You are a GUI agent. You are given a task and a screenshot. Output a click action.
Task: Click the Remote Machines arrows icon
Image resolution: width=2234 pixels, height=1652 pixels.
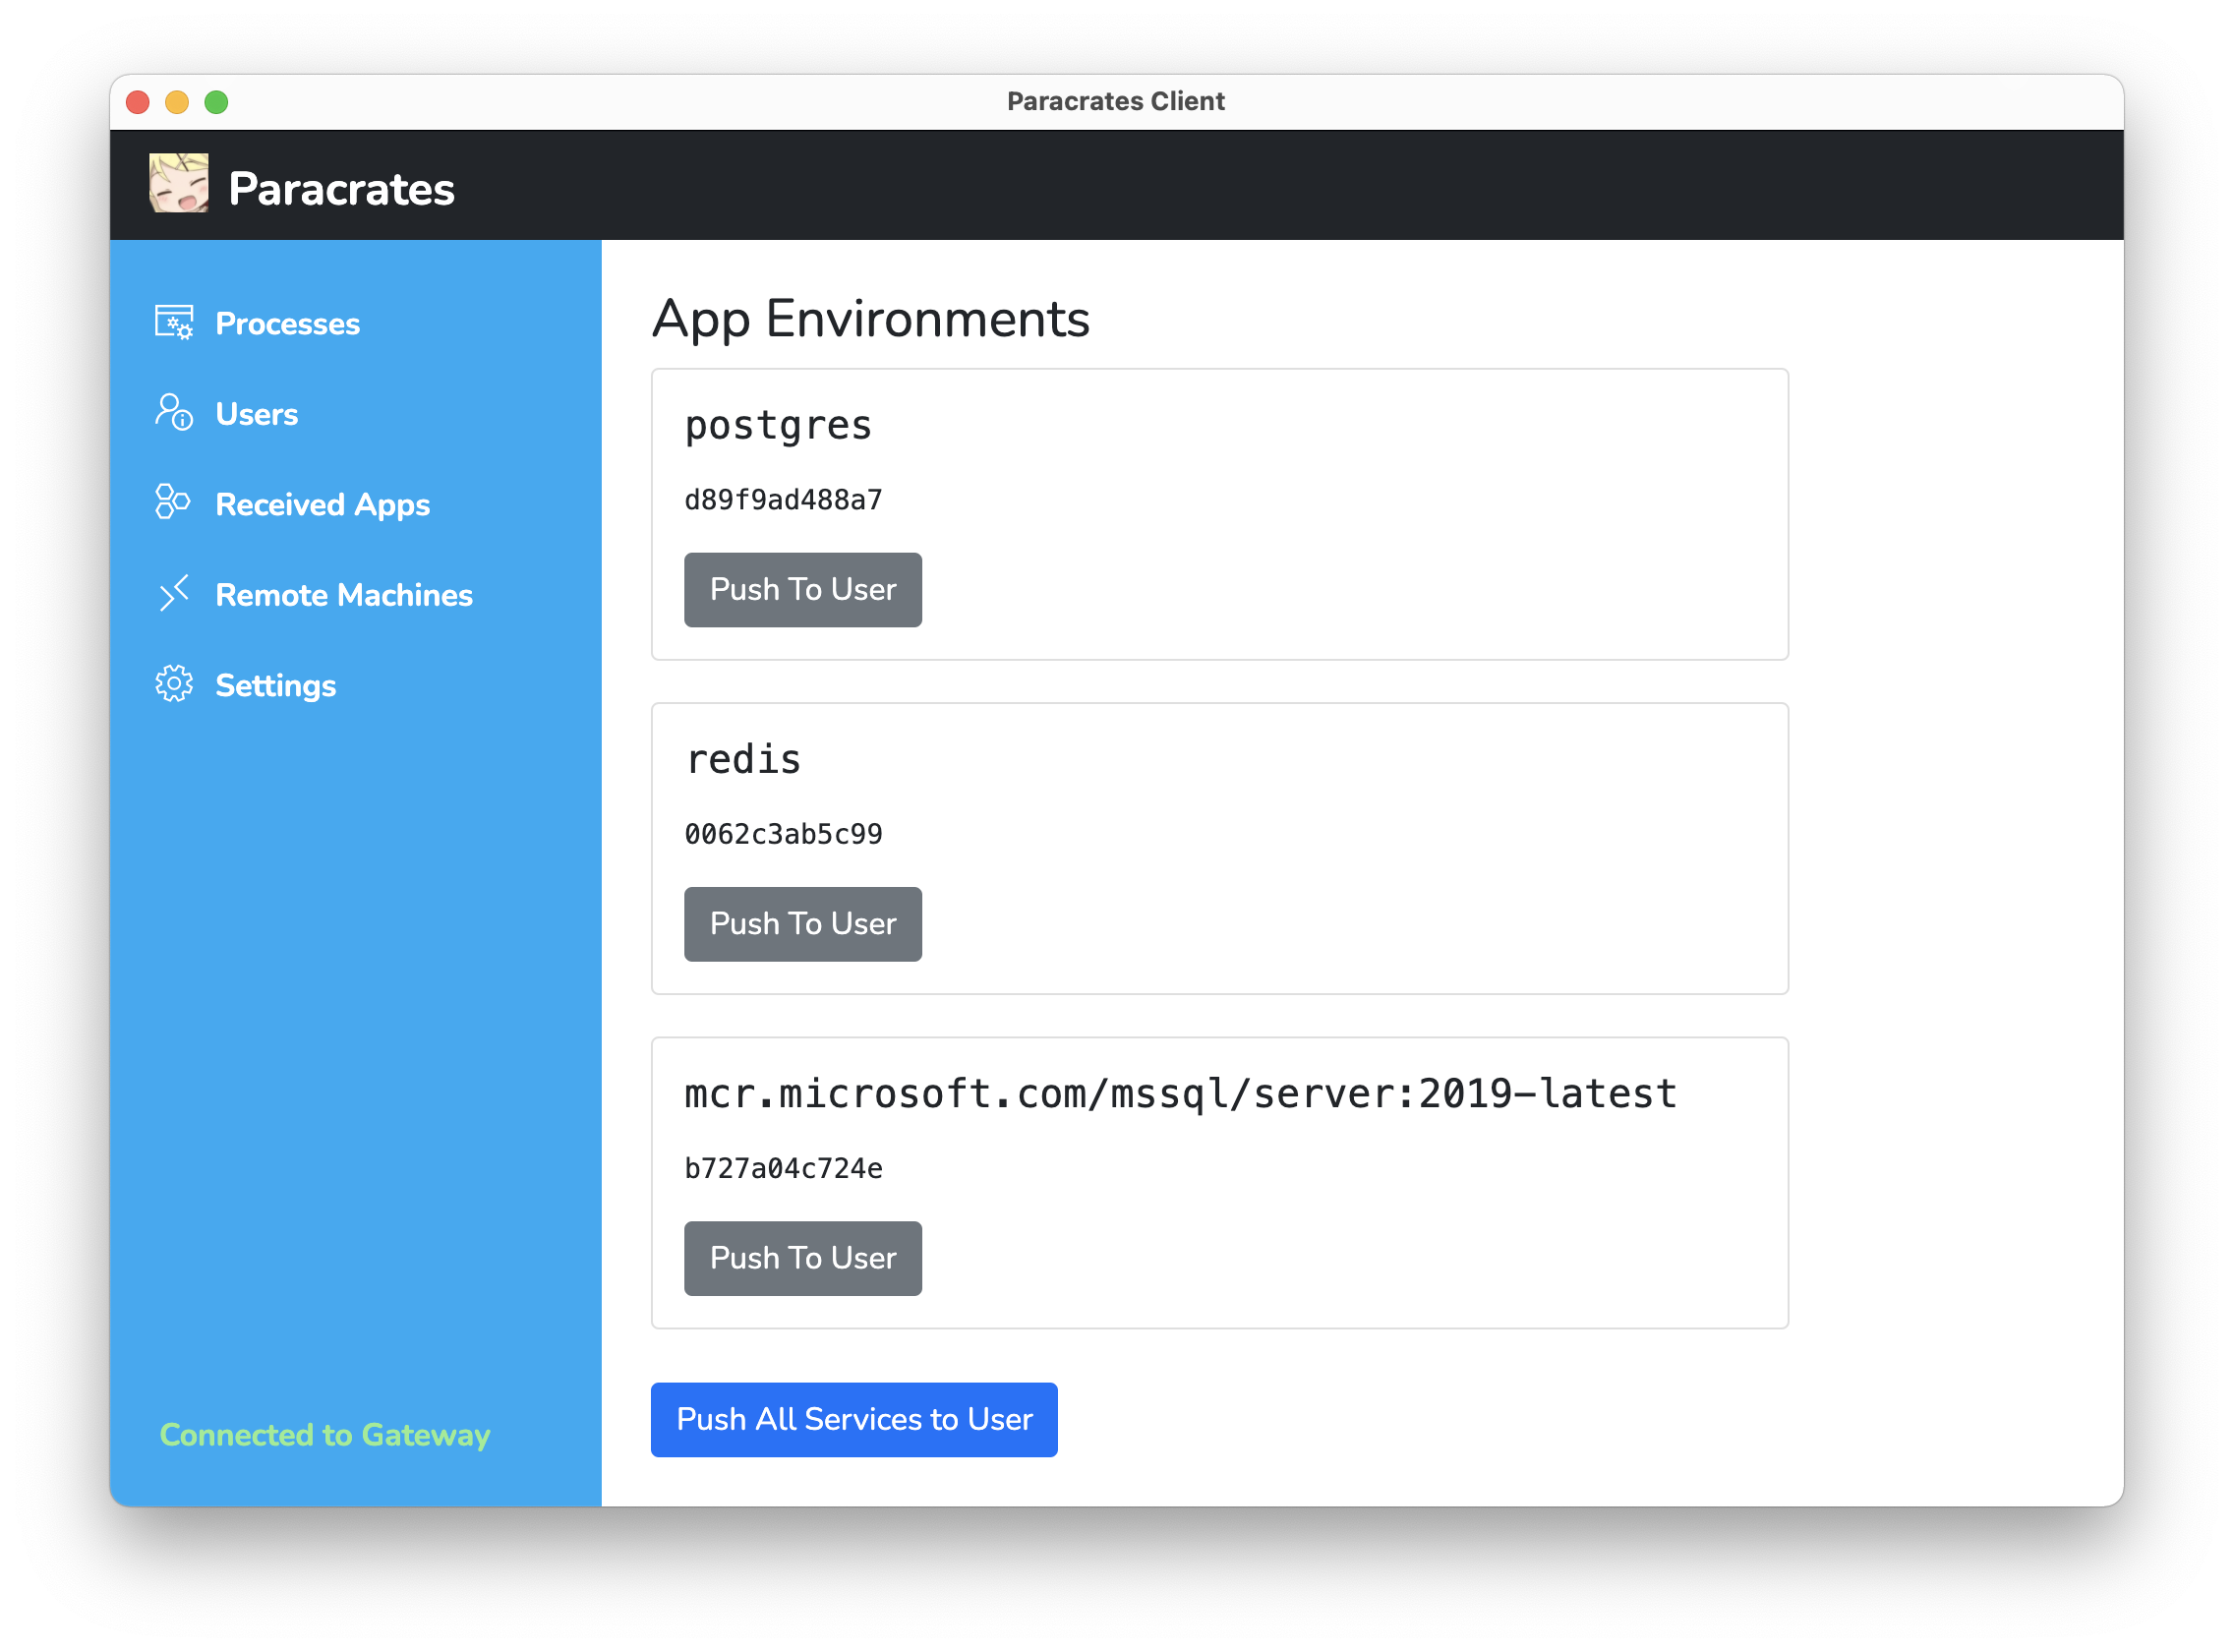(174, 593)
